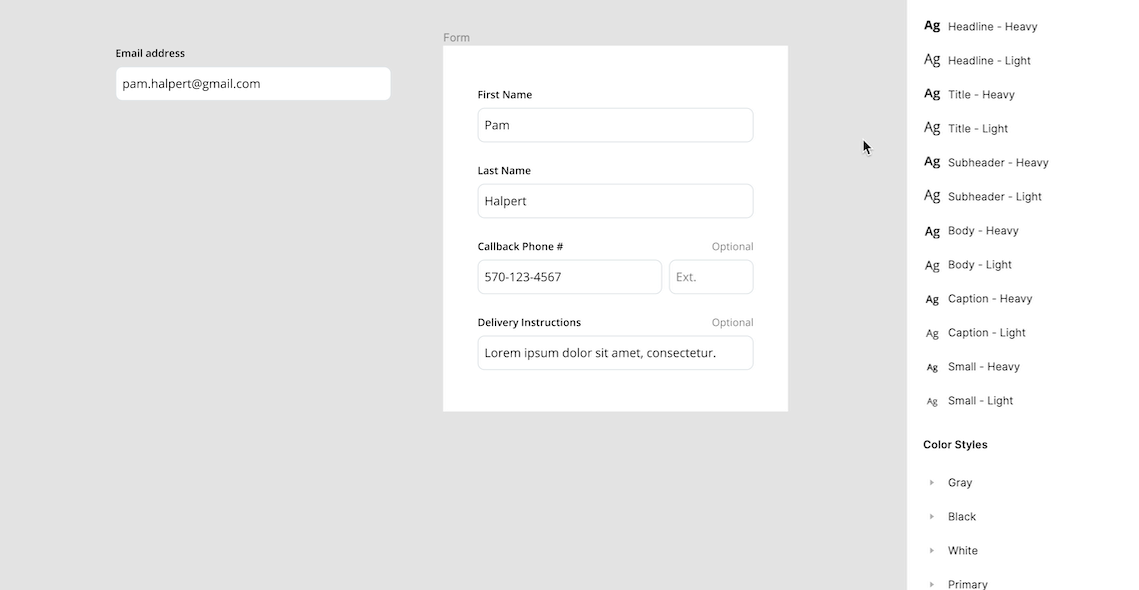The image size is (1139, 590).
Task: Click the Gray color style name
Action: [960, 483]
